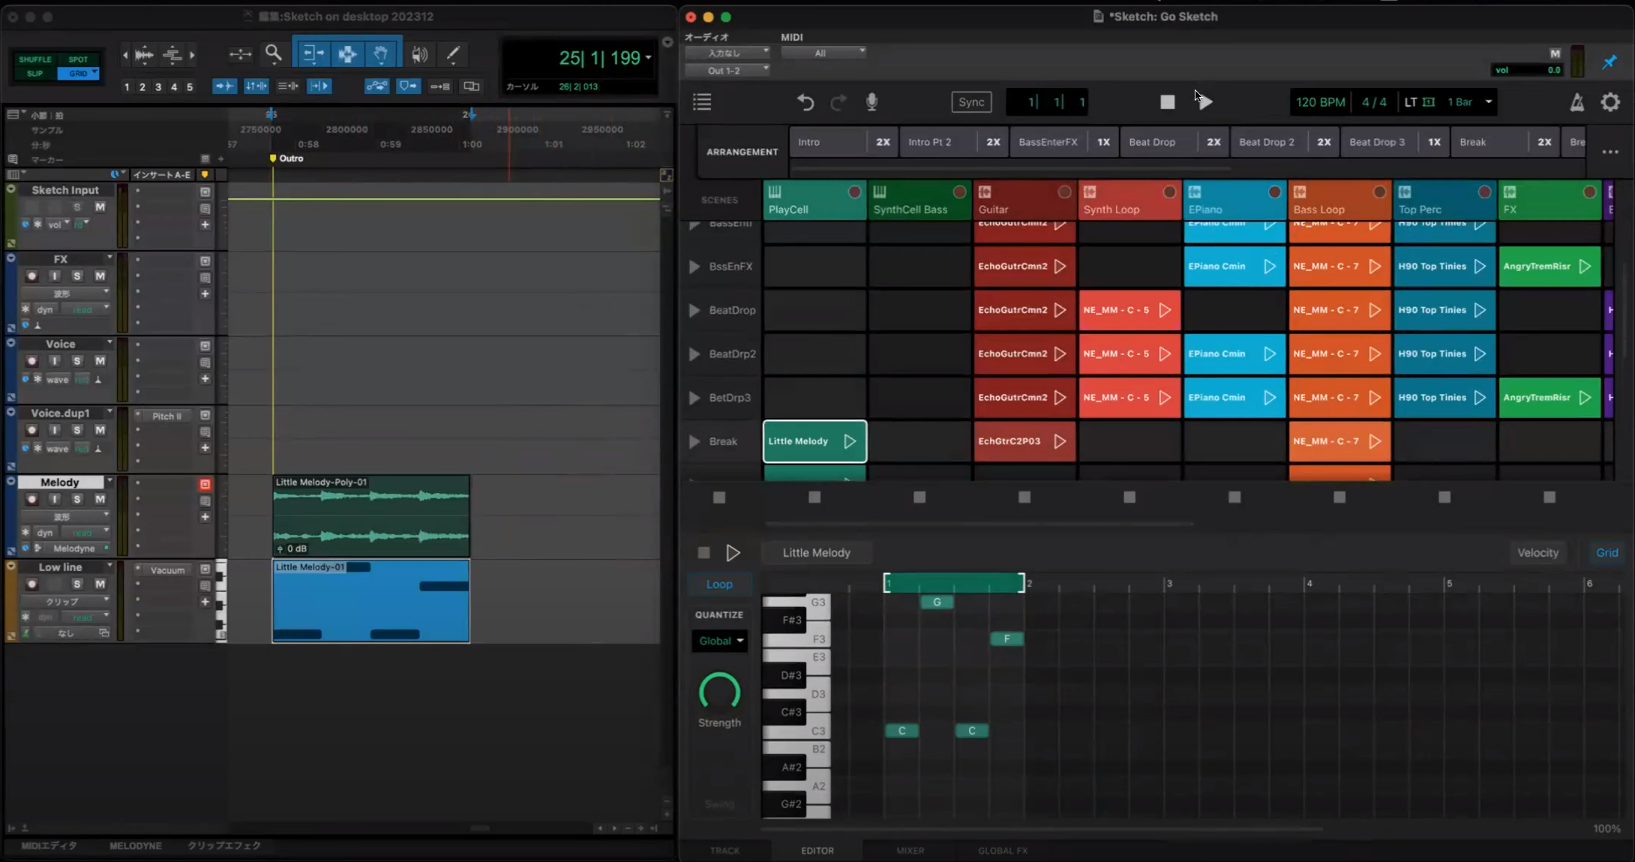1635x862 pixels.
Task: Select the Pencil tool
Action: (453, 55)
